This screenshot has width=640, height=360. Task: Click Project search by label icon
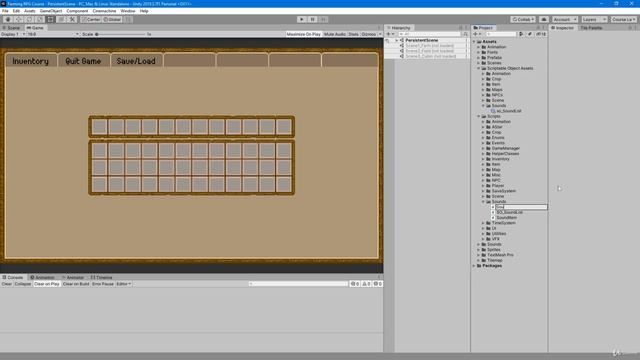[x=529, y=34]
